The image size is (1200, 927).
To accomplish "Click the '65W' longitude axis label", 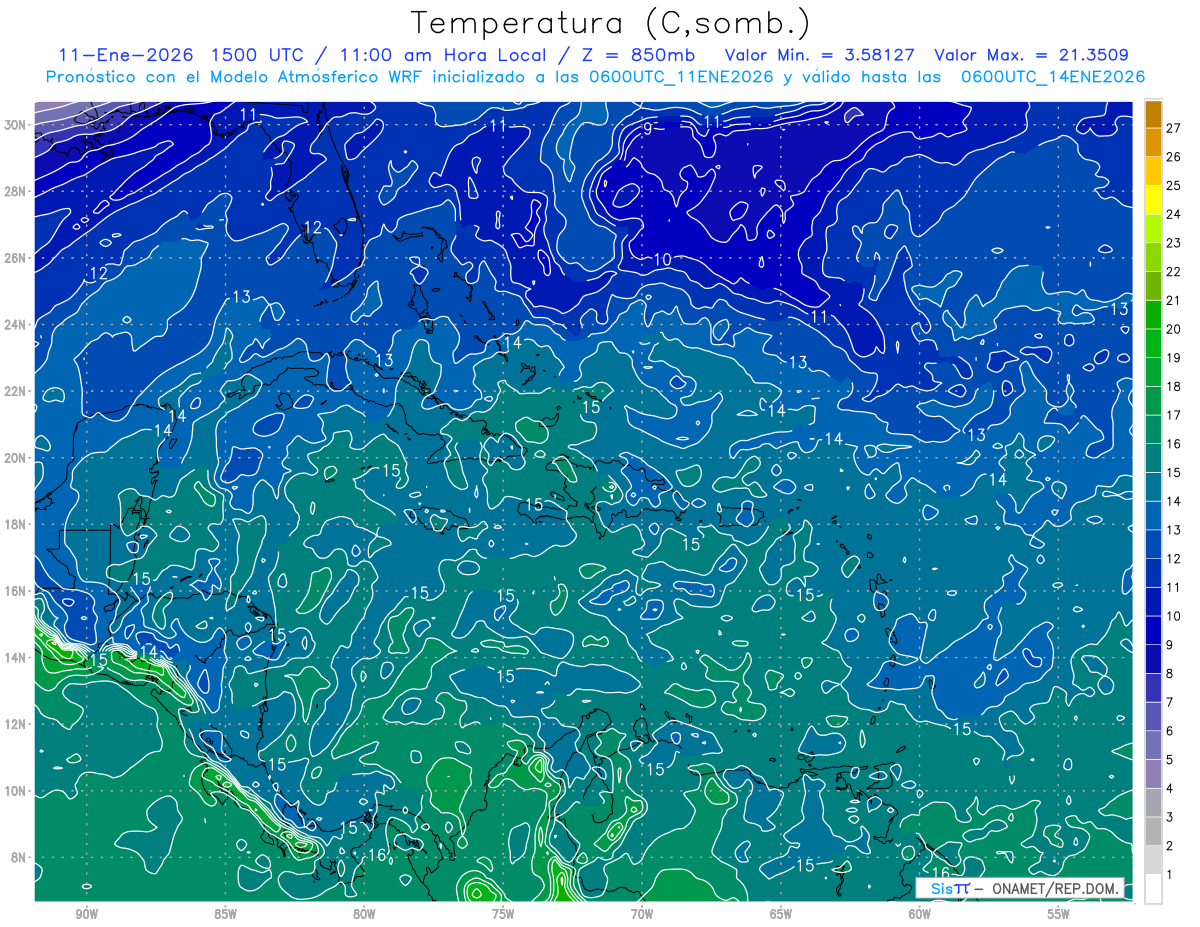I will tap(781, 914).
